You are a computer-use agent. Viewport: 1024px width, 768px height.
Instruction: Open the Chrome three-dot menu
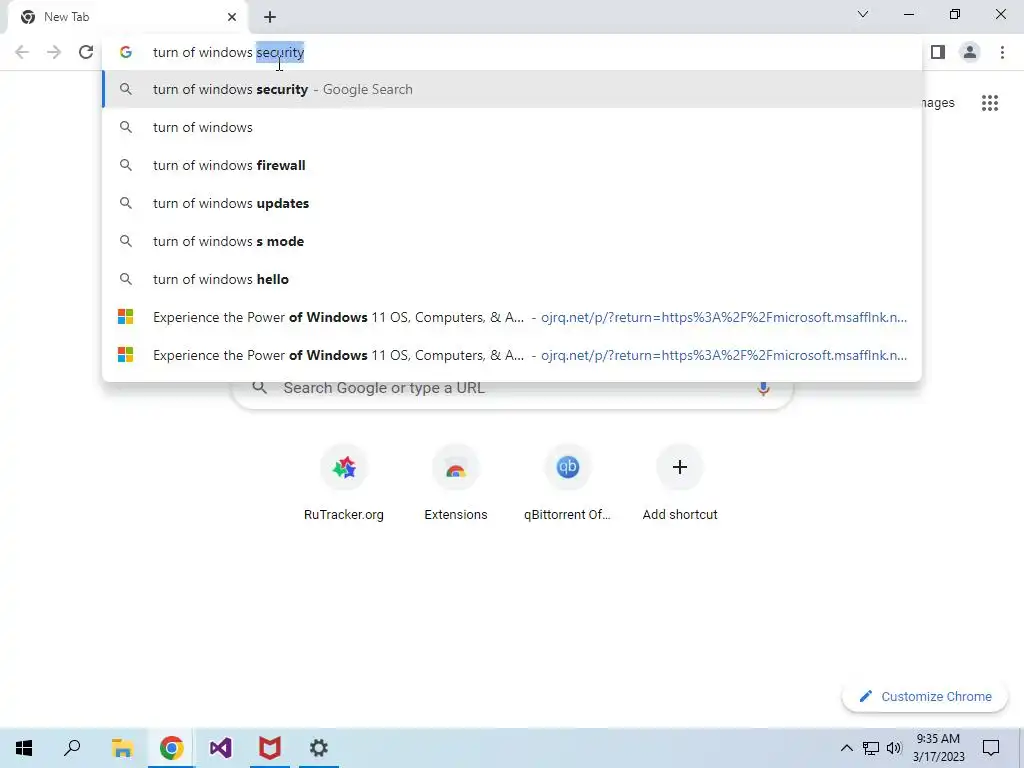click(x=1002, y=52)
